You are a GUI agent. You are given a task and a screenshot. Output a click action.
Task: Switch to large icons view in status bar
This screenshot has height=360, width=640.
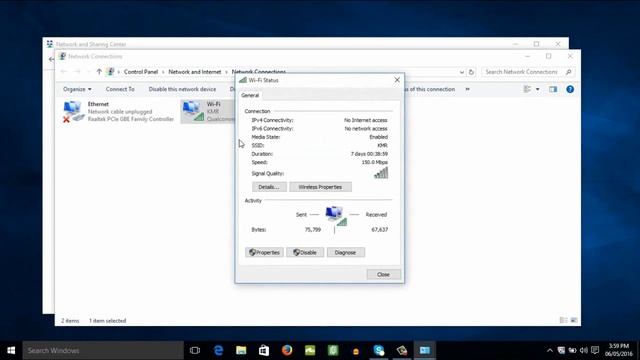[574, 320]
